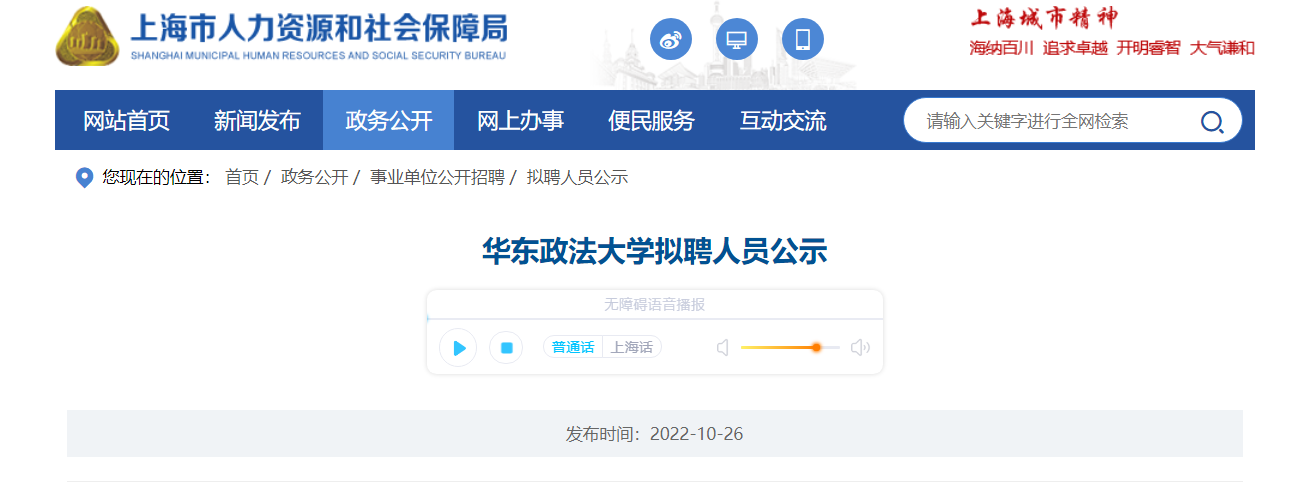Screen dimensions: 1303x493
Task: Click the 华东政法大学拟聘人员公示 heading
Action: point(655,251)
